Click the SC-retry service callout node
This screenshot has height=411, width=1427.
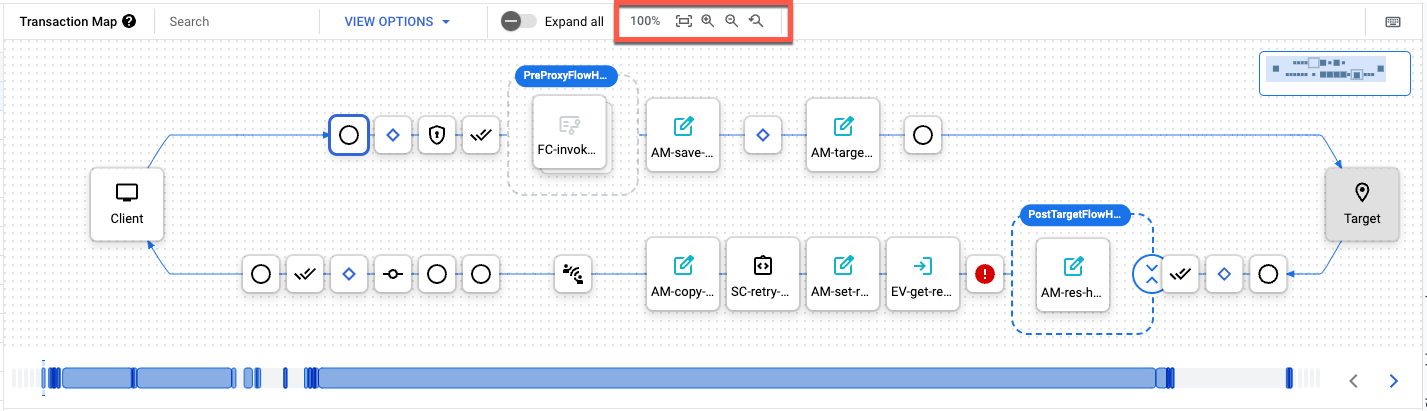[762, 273]
